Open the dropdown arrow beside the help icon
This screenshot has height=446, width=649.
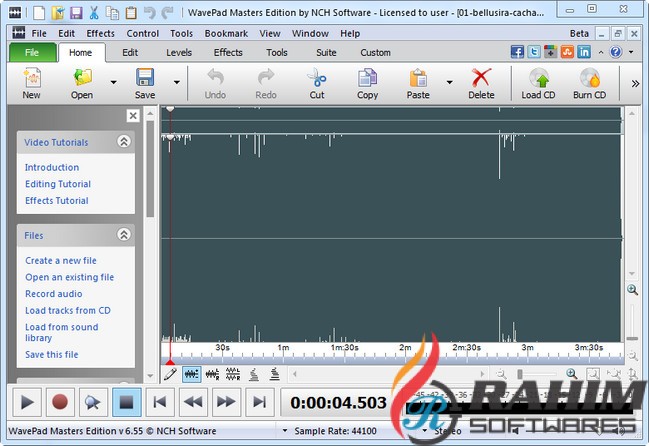tap(631, 52)
